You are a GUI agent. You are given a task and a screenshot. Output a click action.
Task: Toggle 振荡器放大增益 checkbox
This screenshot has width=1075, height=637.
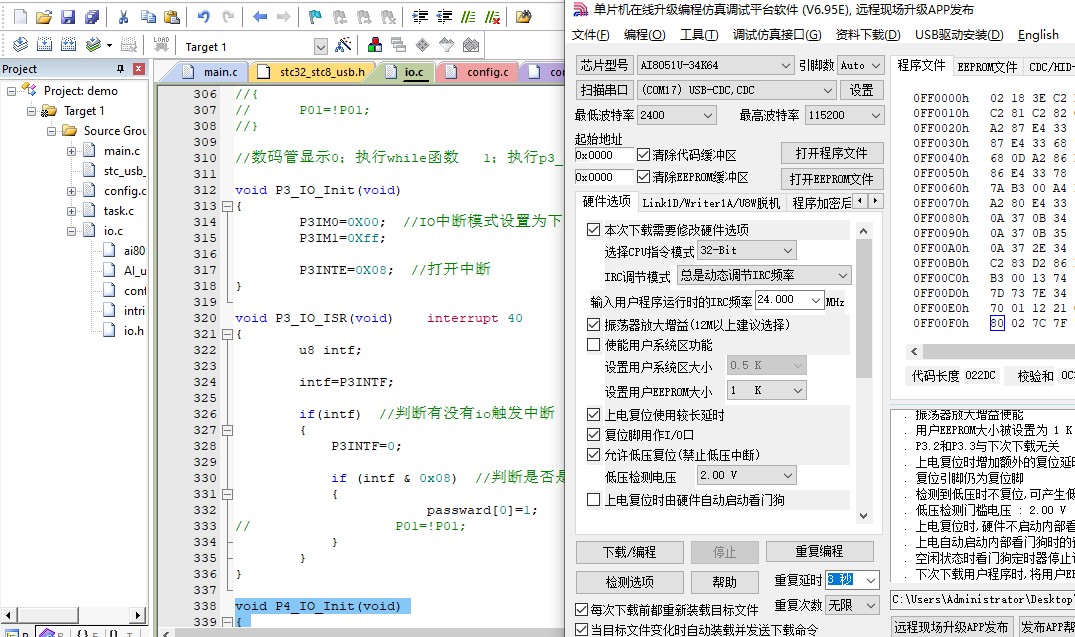pos(594,324)
